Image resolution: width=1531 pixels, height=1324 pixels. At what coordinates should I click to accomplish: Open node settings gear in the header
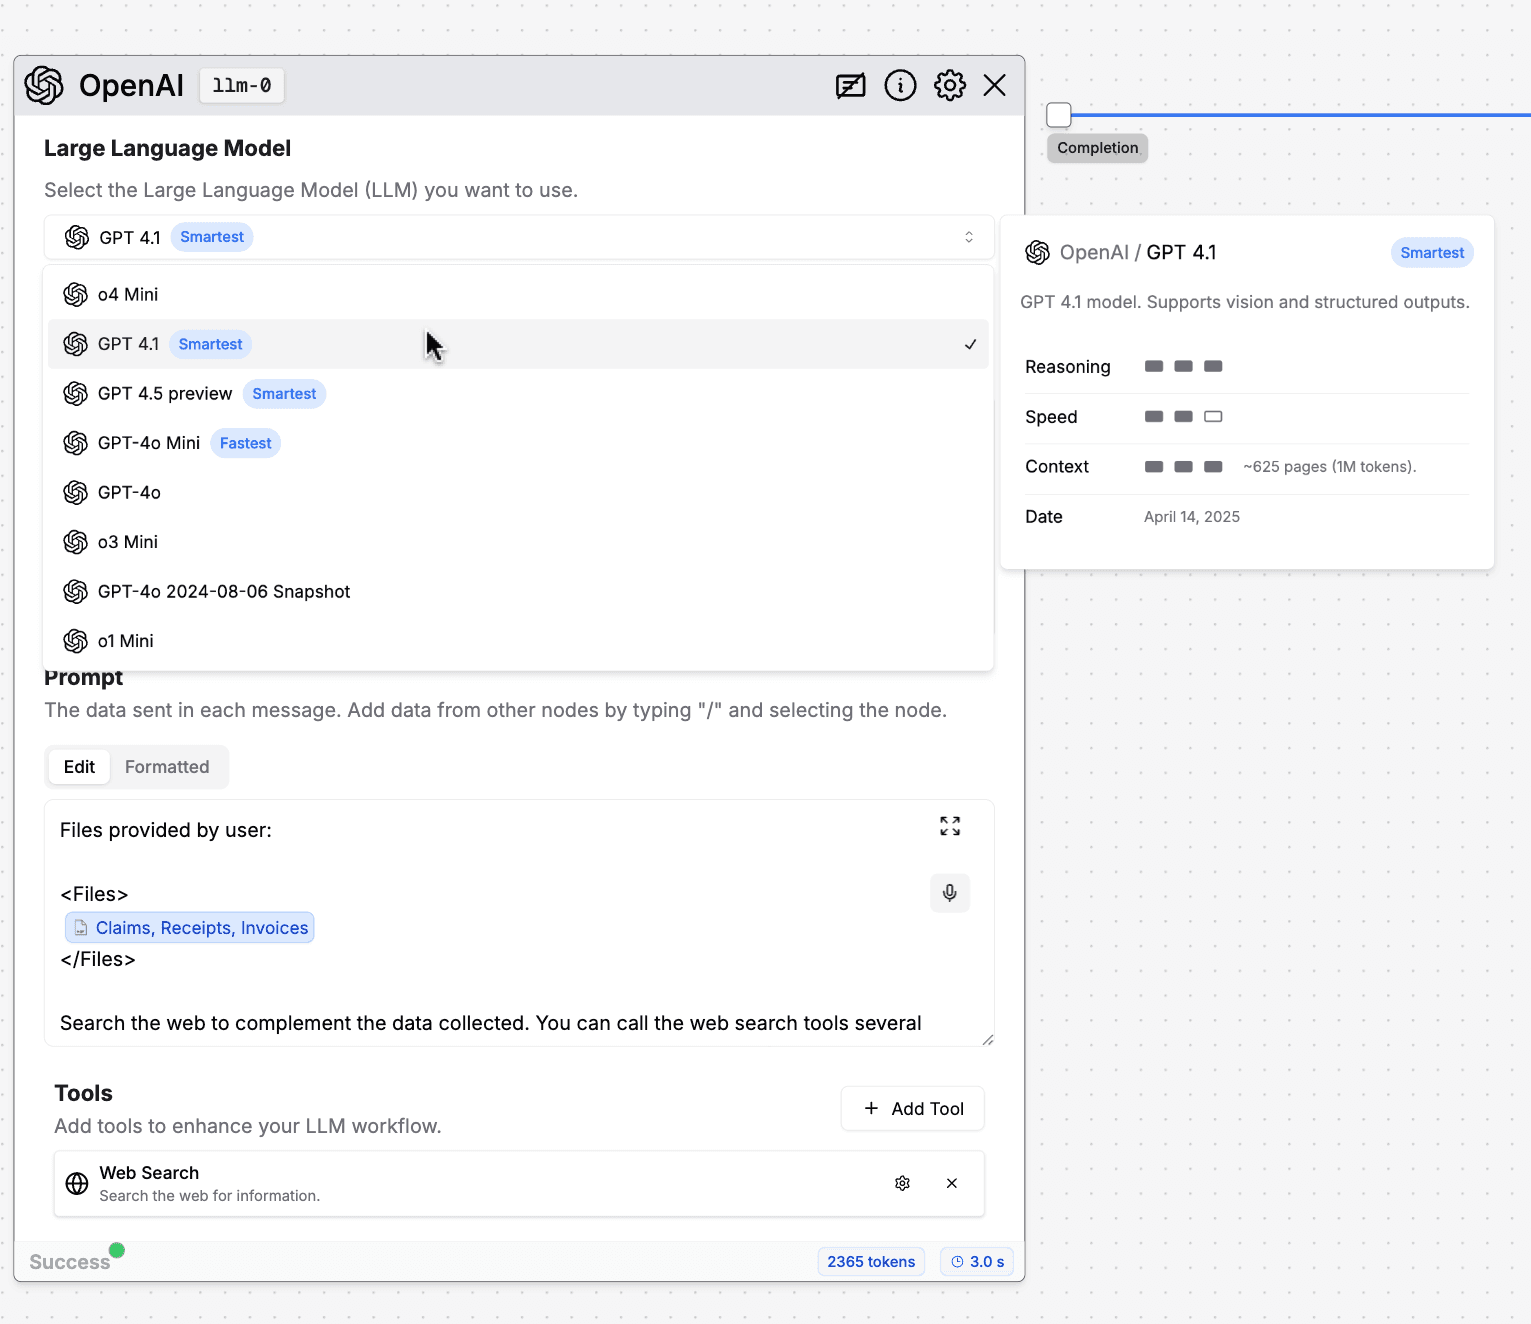950,86
